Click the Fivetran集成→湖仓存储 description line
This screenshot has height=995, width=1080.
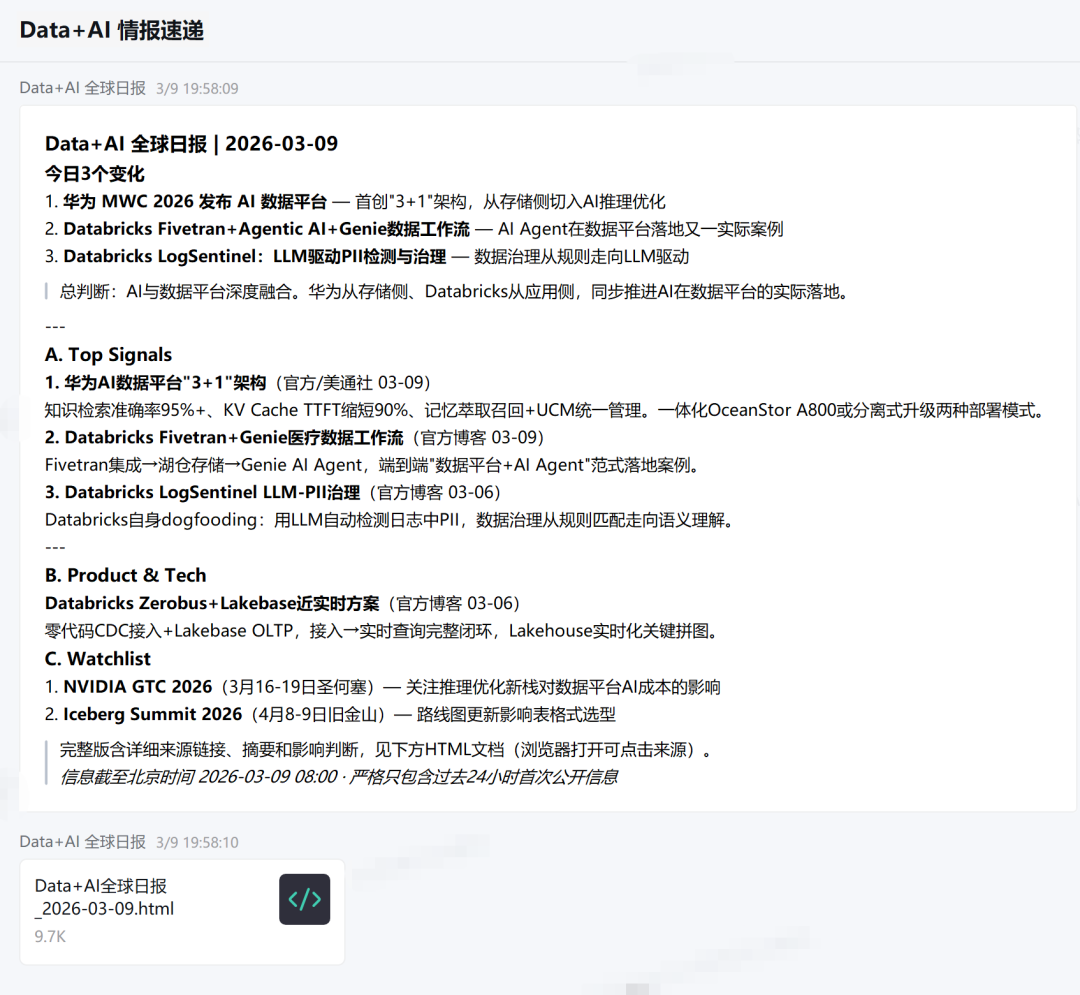[375, 465]
